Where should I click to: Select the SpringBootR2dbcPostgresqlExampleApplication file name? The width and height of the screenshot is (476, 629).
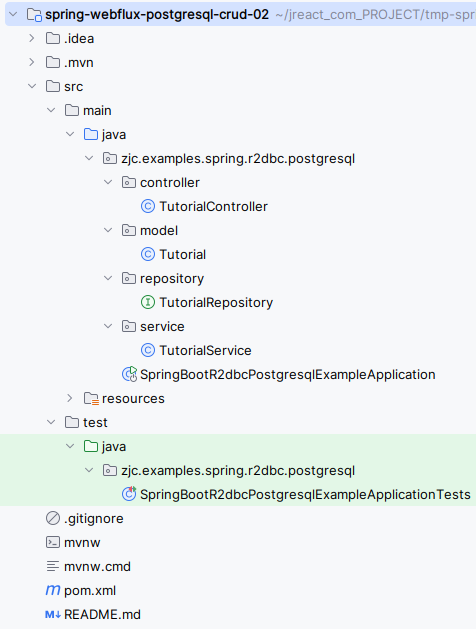pos(288,375)
